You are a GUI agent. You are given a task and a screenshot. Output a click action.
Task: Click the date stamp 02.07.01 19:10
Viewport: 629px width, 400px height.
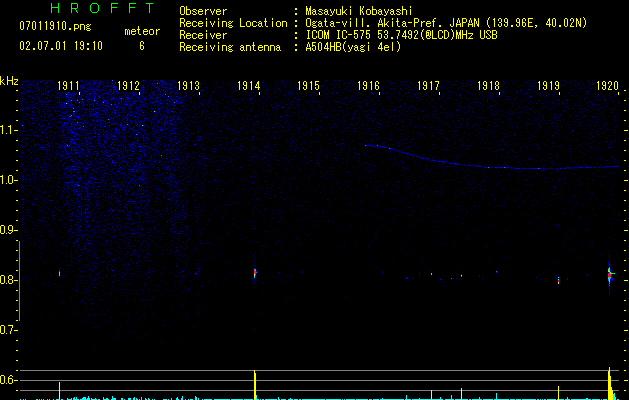(61, 46)
